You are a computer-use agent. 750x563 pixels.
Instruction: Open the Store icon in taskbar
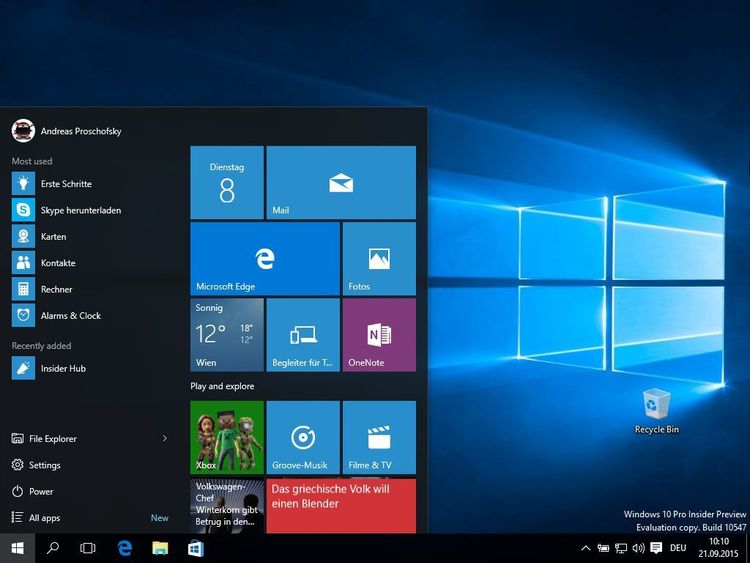[x=195, y=548]
